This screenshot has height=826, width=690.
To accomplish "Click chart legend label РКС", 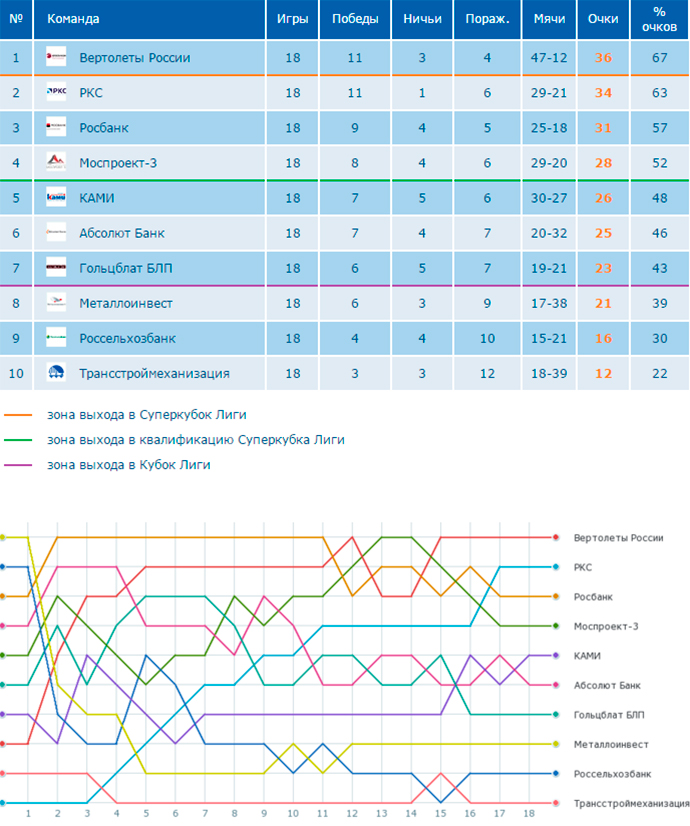I will click(x=583, y=567).
